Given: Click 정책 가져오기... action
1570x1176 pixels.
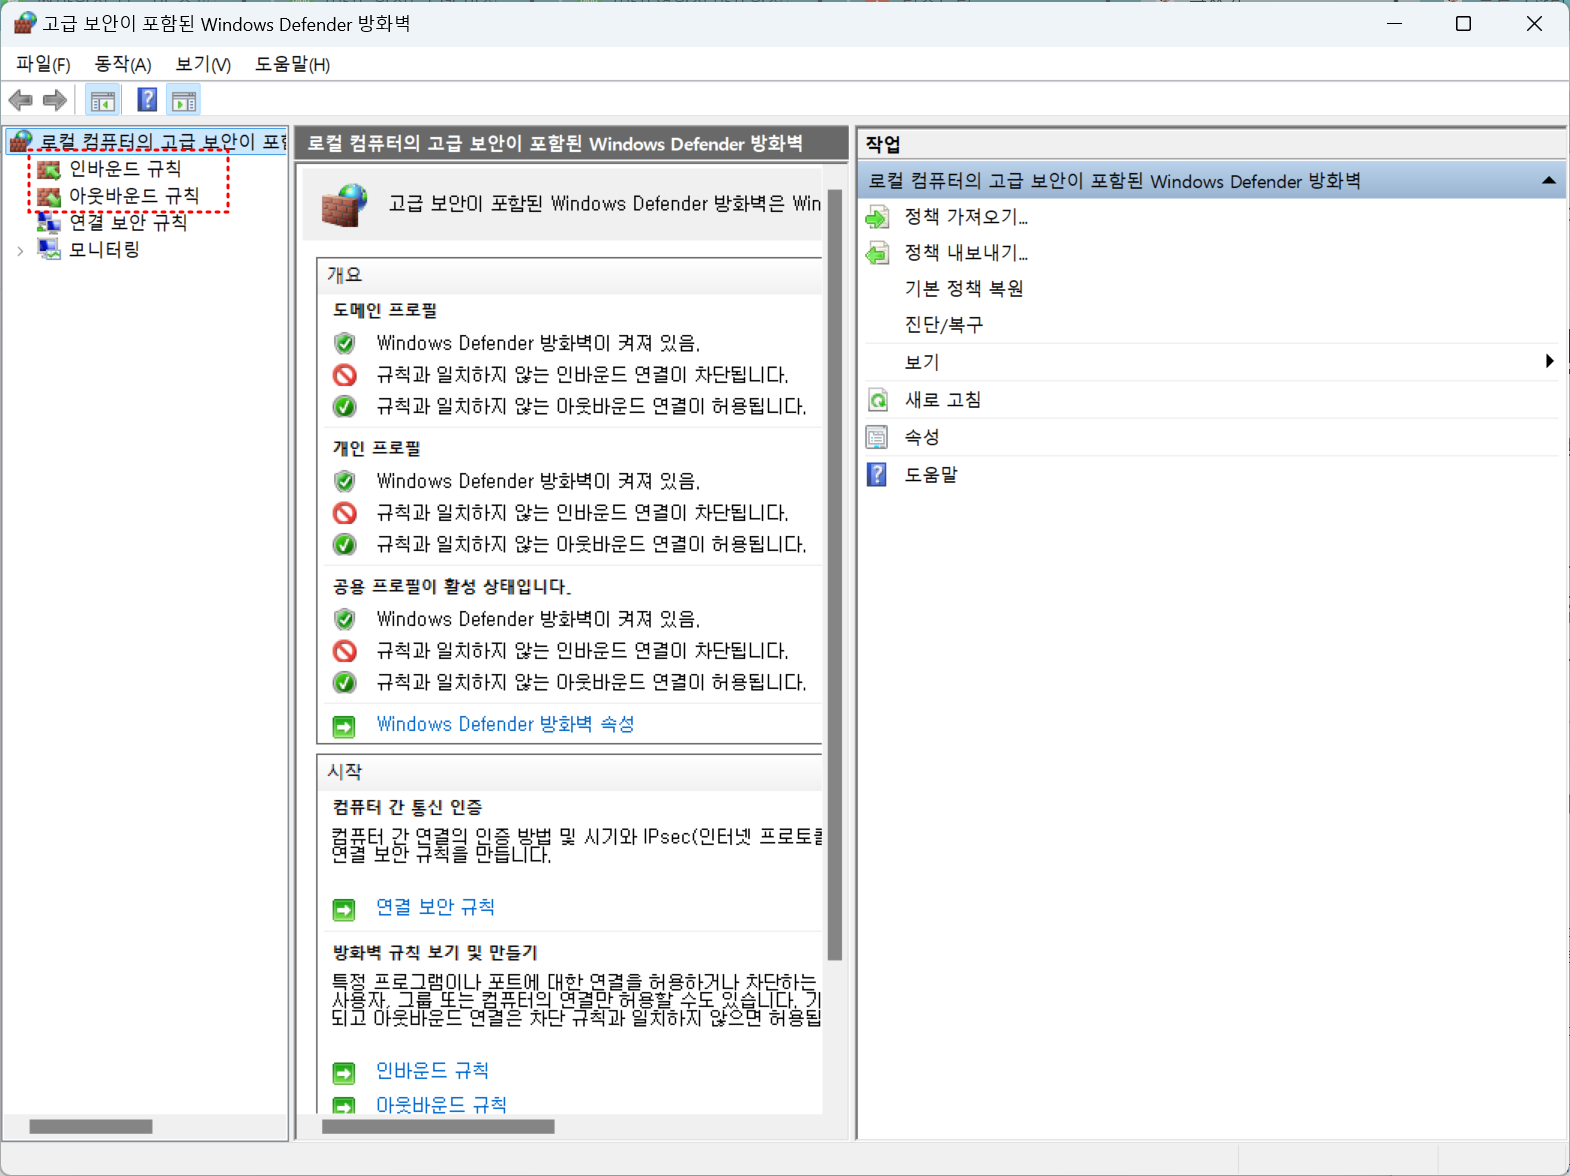Looking at the screenshot, I should point(966,217).
